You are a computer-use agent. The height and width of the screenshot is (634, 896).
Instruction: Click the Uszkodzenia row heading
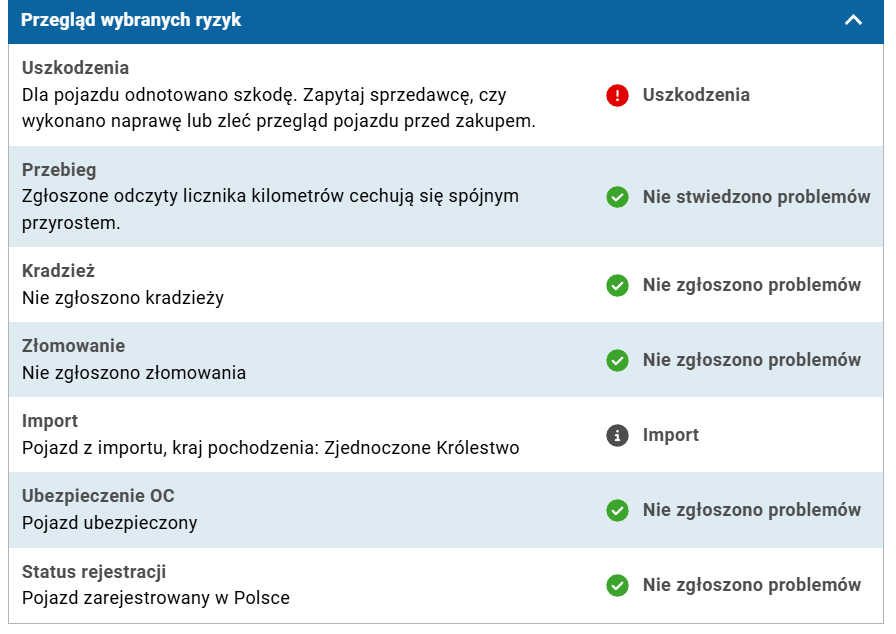coord(75,69)
